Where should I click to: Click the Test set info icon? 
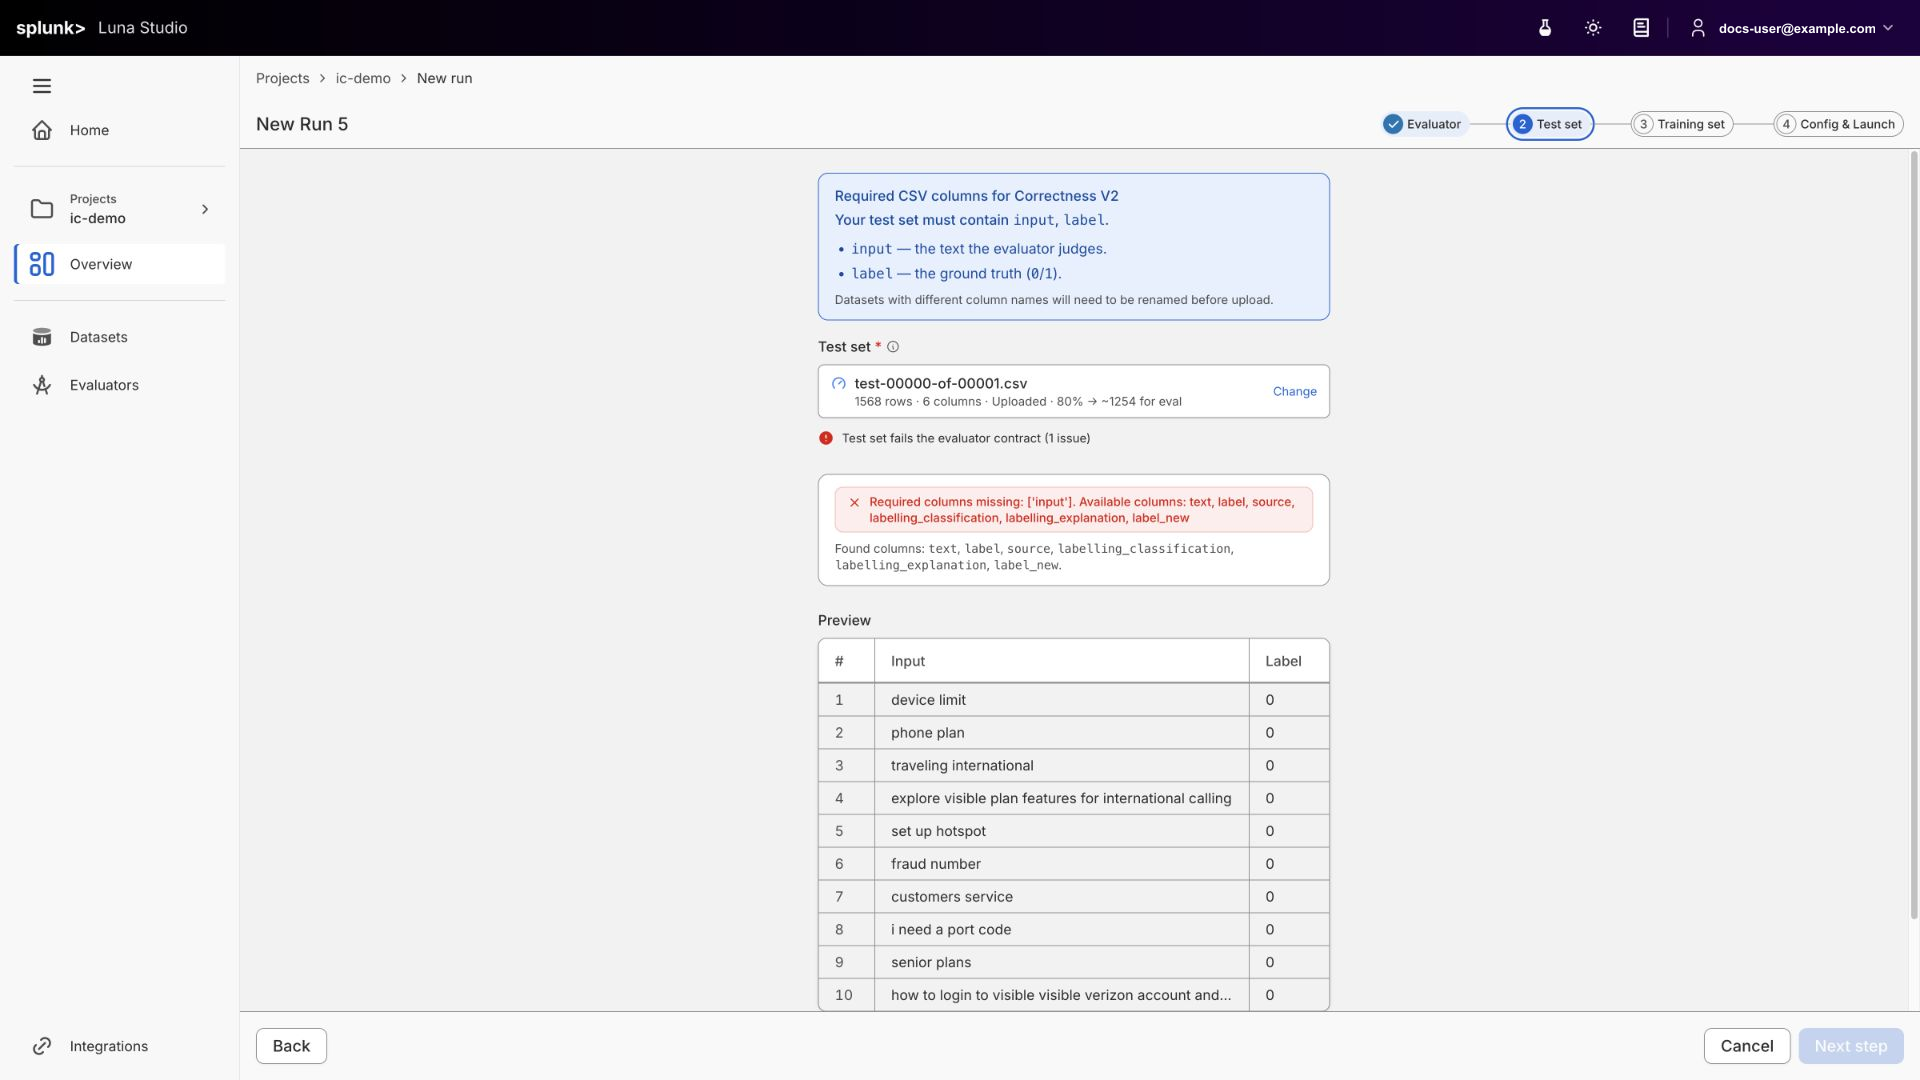point(893,347)
